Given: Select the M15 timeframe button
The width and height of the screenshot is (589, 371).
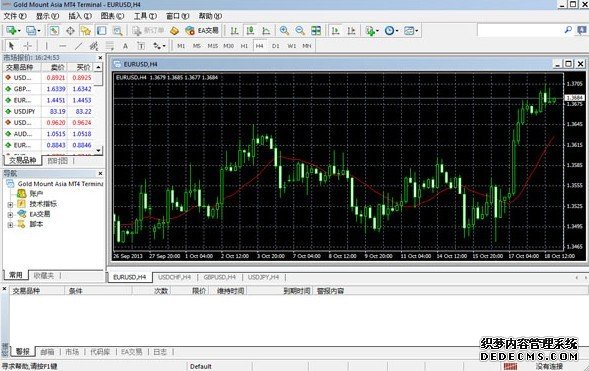Looking at the screenshot, I should coord(213,46).
